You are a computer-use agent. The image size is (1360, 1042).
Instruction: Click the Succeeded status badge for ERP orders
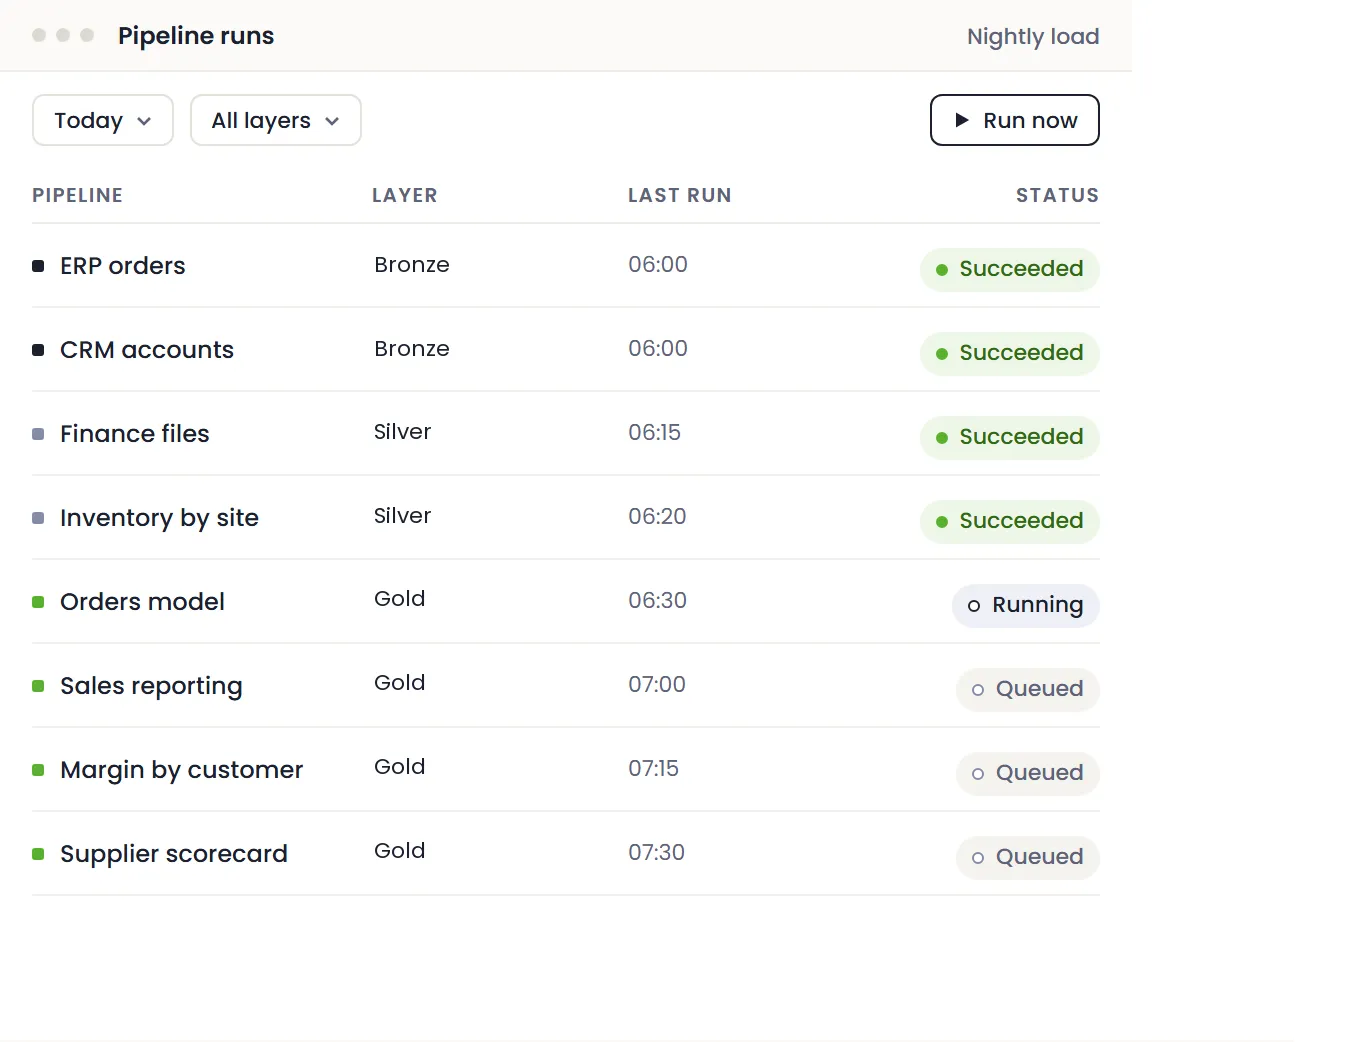(1010, 269)
